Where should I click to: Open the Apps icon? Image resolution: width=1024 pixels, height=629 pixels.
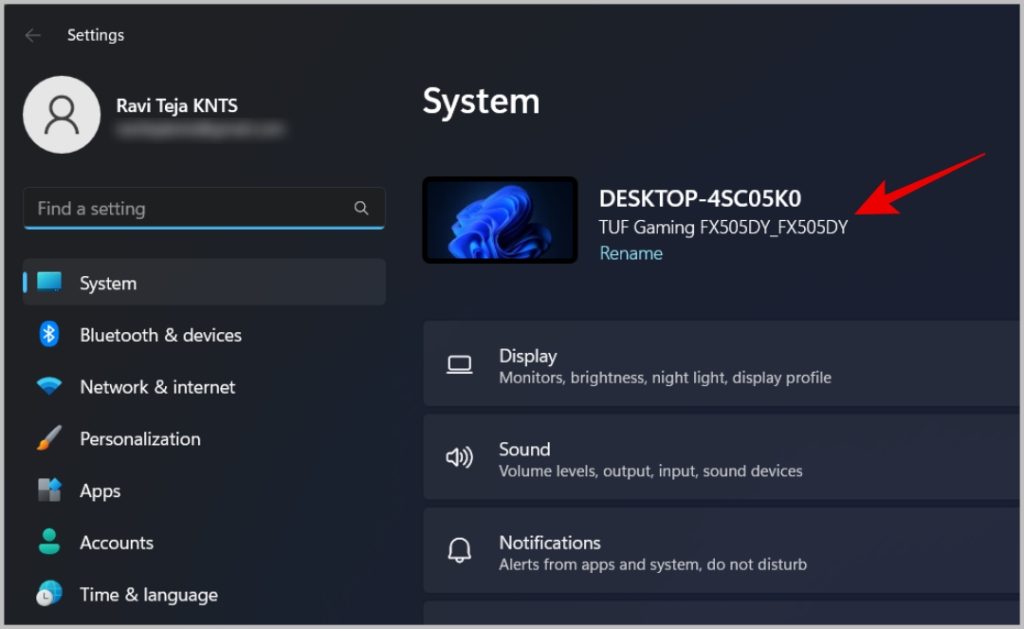[x=49, y=490]
